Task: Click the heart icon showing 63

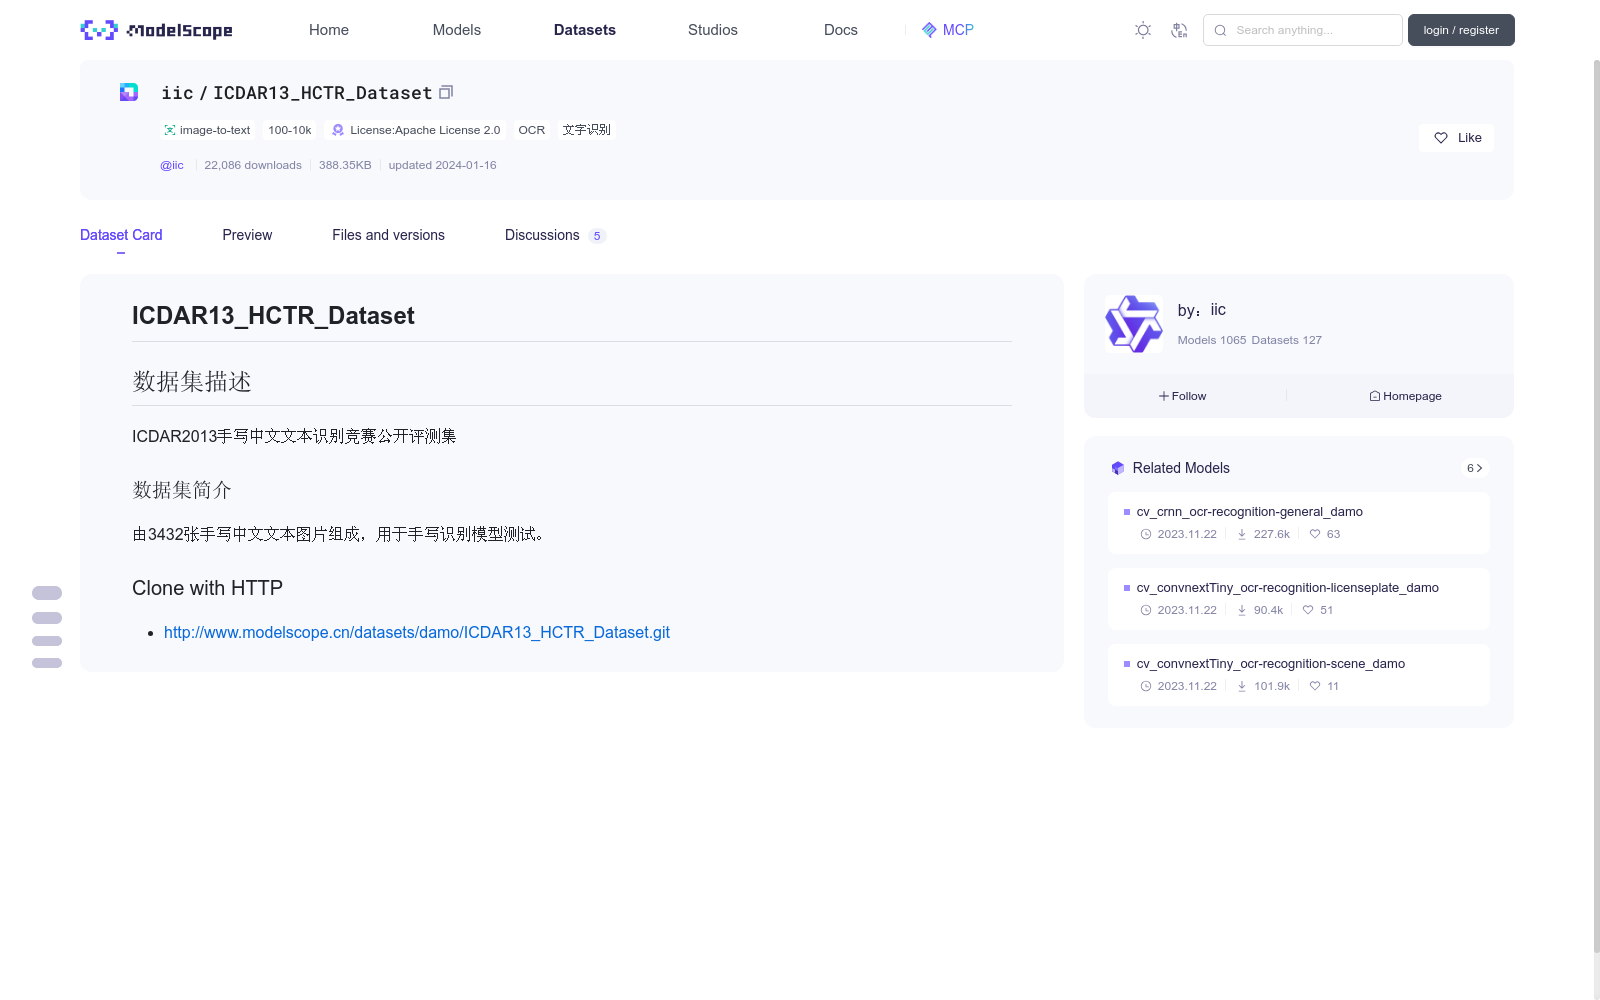Action: coord(1315,534)
